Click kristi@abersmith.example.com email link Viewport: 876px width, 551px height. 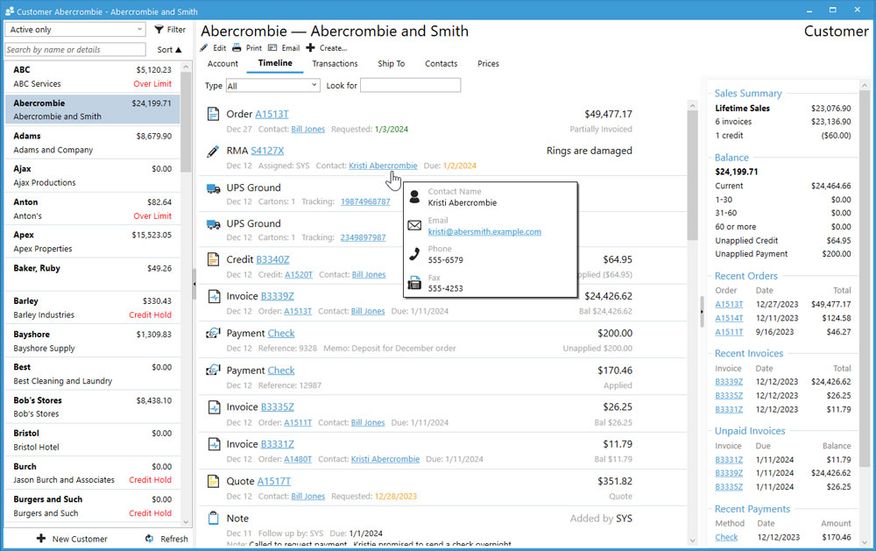point(484,232)
